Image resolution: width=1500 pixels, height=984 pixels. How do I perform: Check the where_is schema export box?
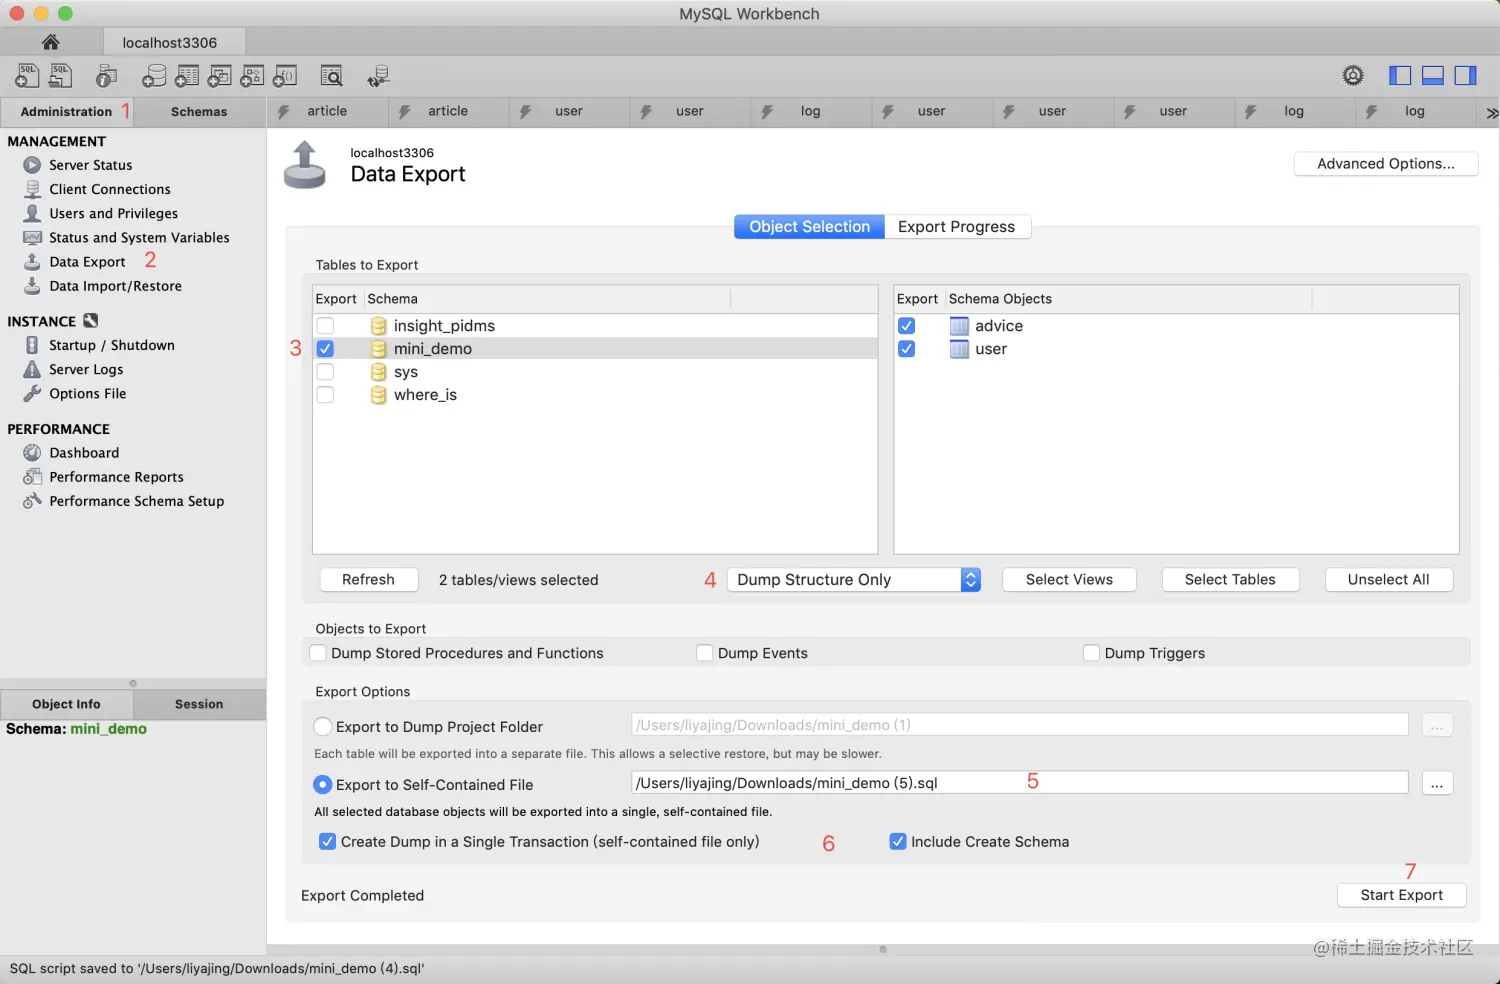tap(325, 395)
